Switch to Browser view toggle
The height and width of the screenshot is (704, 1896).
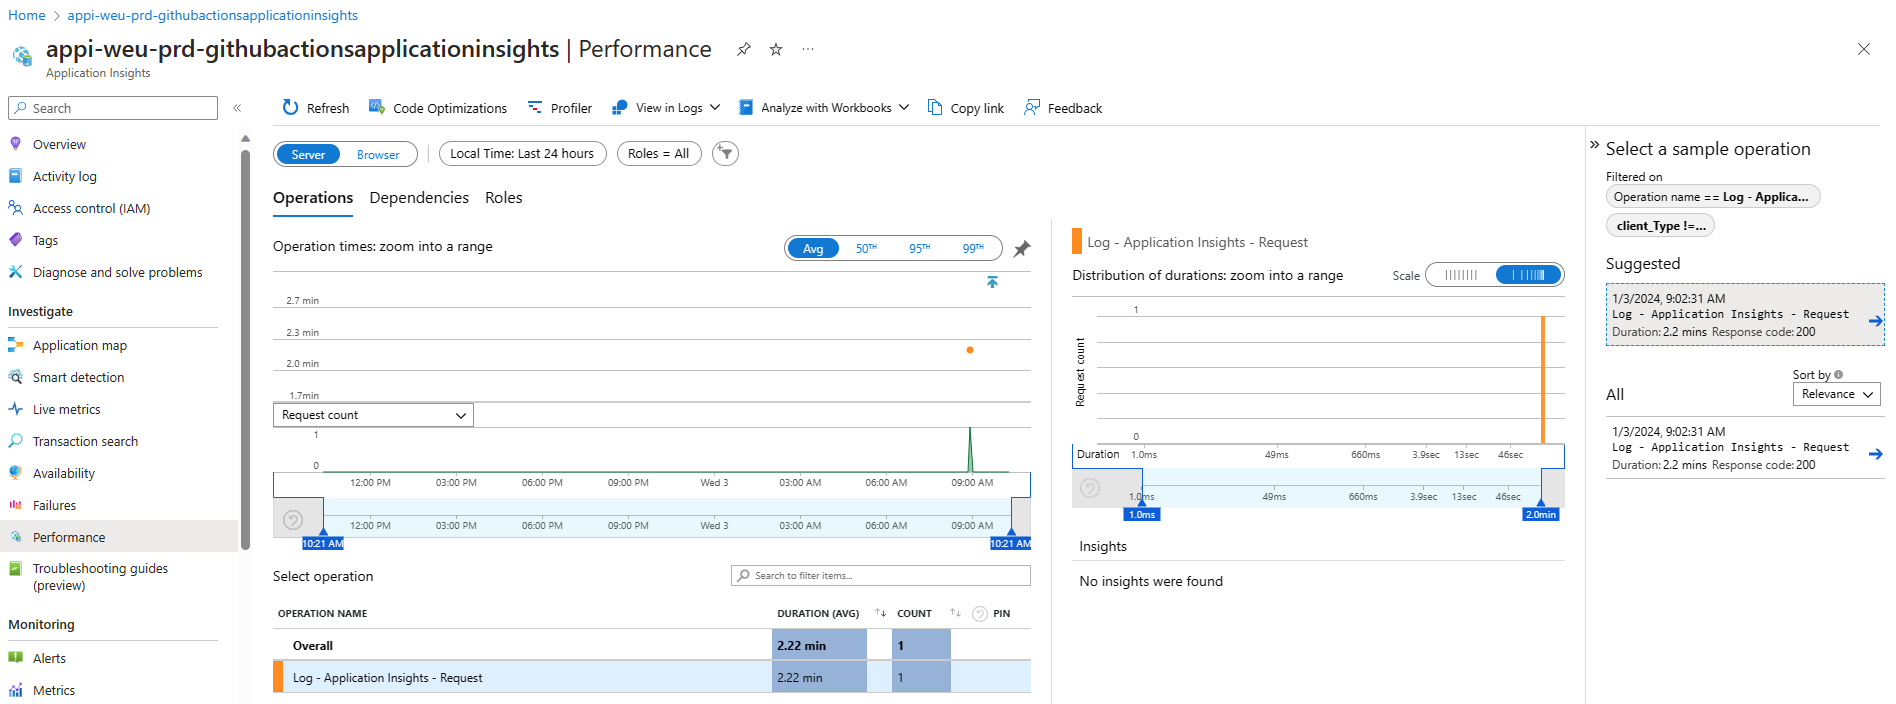point(378,154)
